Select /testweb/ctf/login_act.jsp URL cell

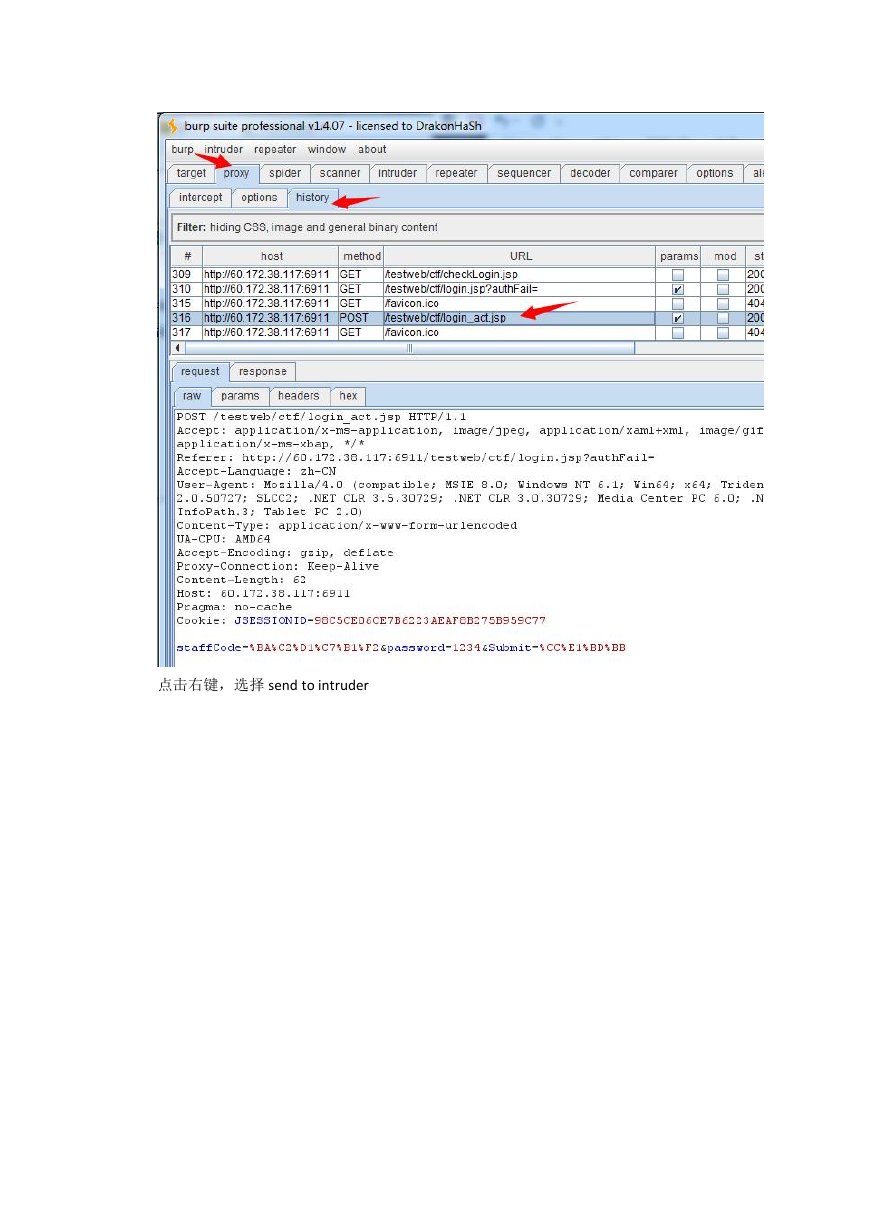tap(520, 318)
